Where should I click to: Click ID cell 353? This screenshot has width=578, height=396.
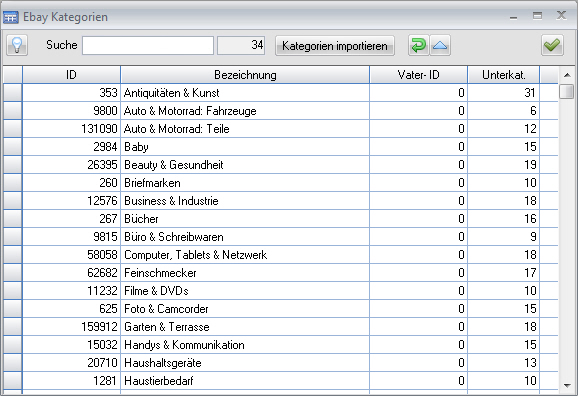[x=72, y=93]
